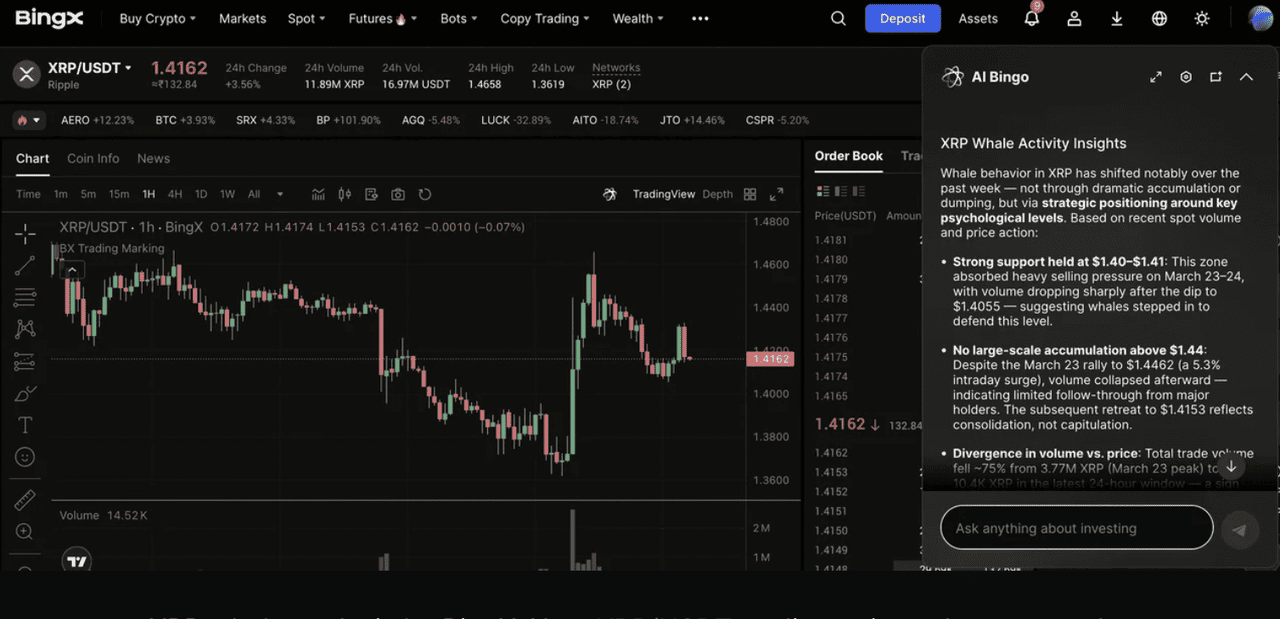
Task: Reset chart with refresh icon
Action: tap(425, 194)
